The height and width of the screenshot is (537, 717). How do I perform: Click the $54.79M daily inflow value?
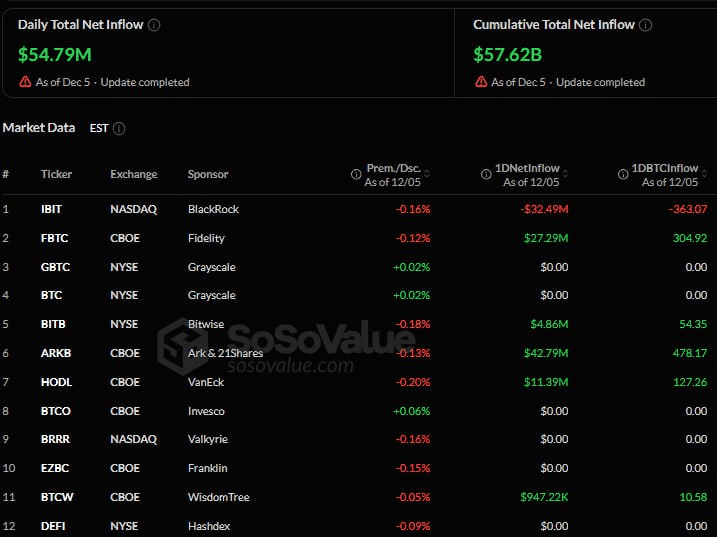pyautogui.click(x=55, y=55)
